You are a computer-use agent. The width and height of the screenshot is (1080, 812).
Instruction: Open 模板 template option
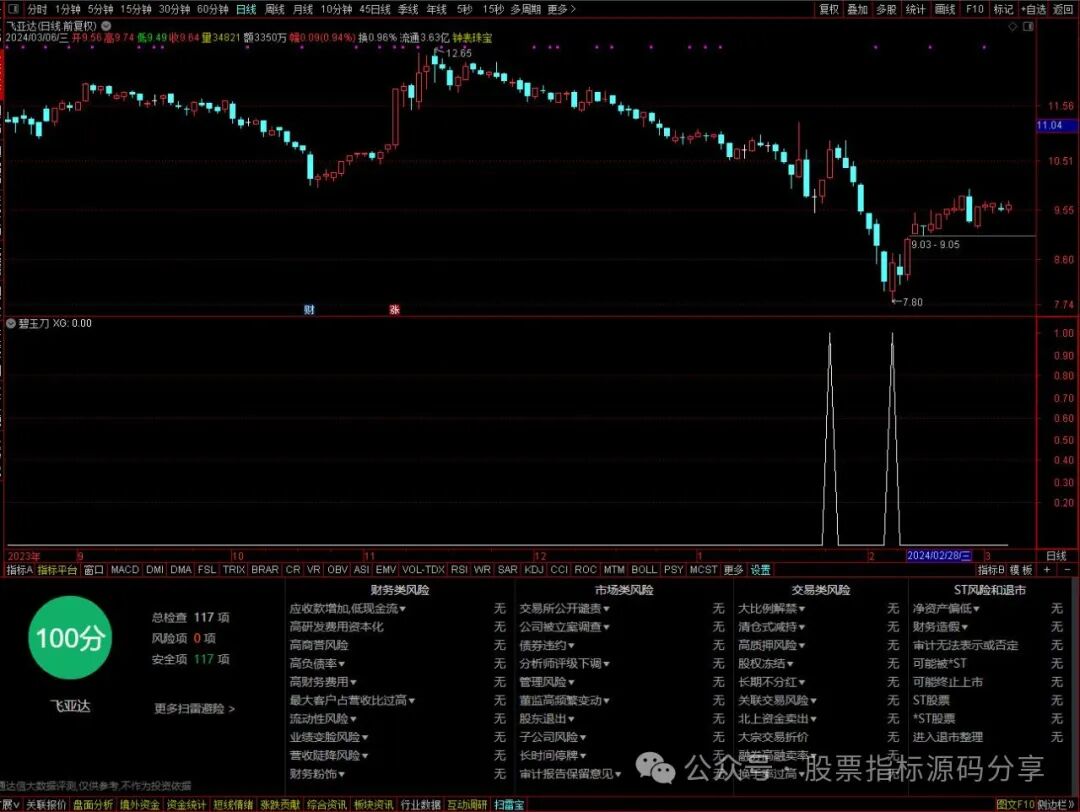tap(1021, 570)
